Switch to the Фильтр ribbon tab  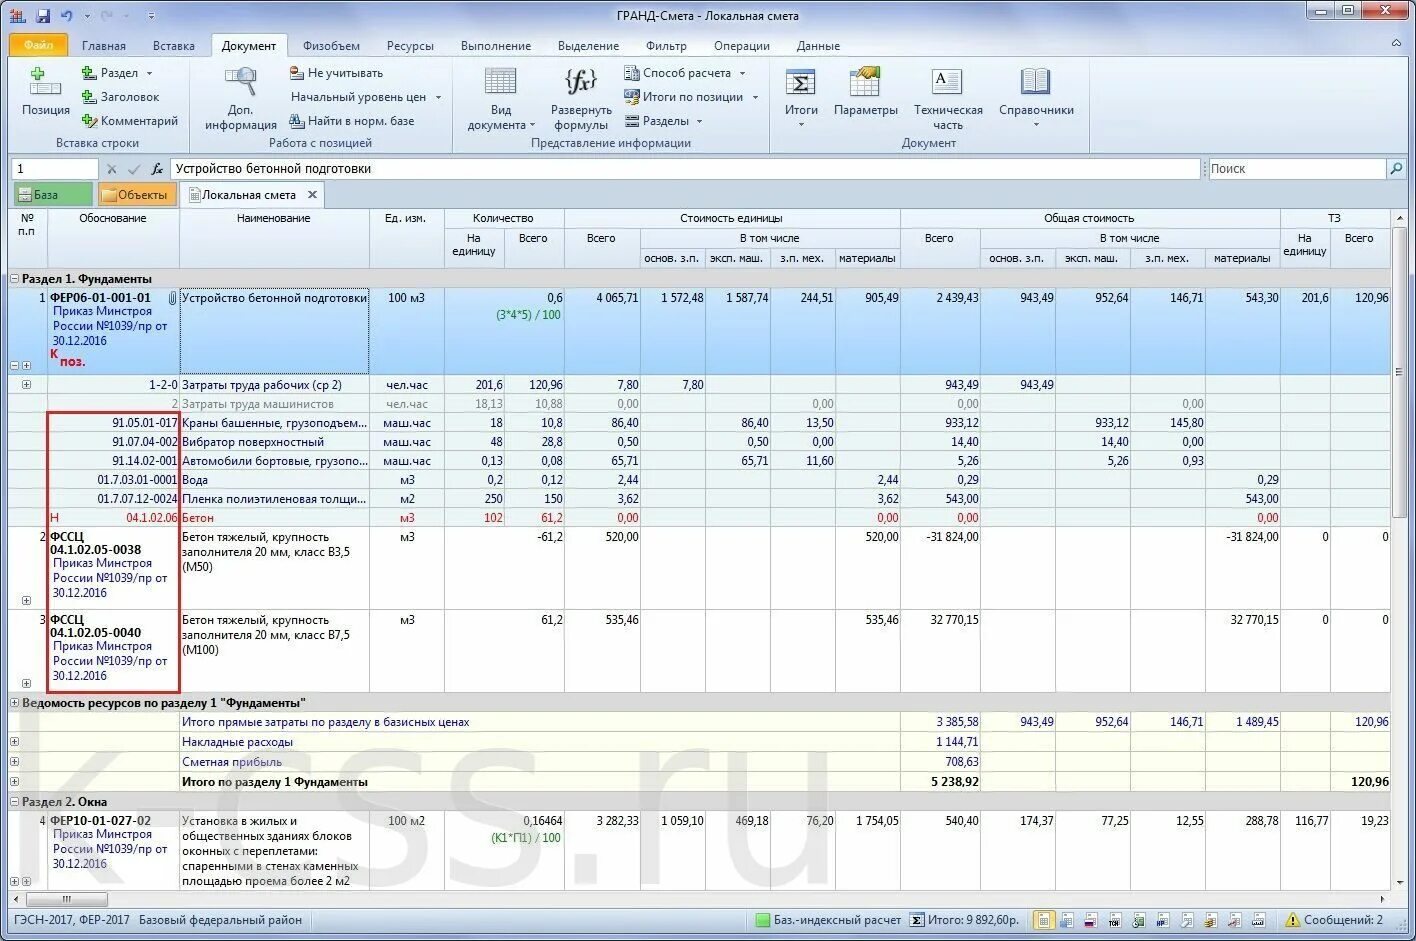click(666, 46)
